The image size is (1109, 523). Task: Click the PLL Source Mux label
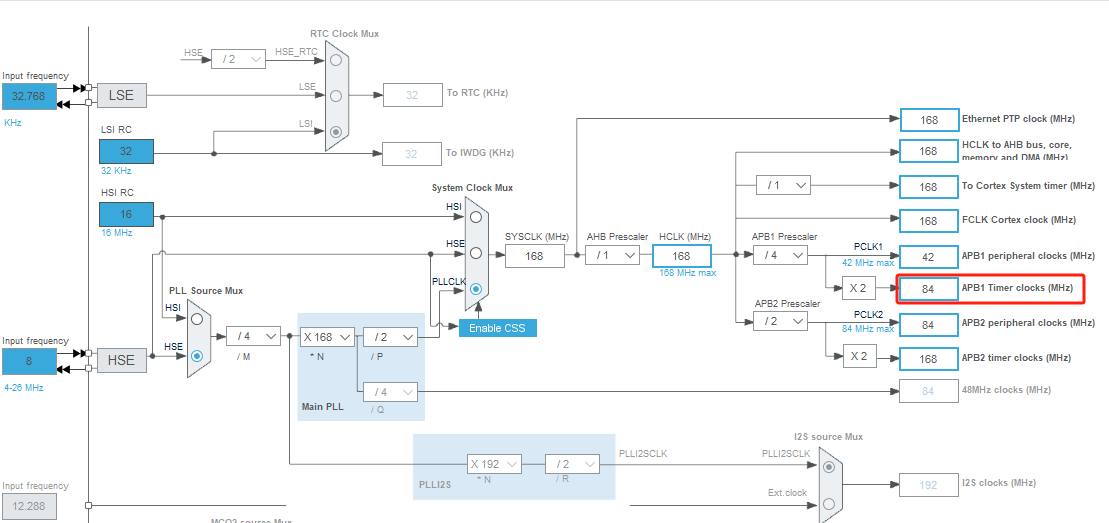point(206,291)
